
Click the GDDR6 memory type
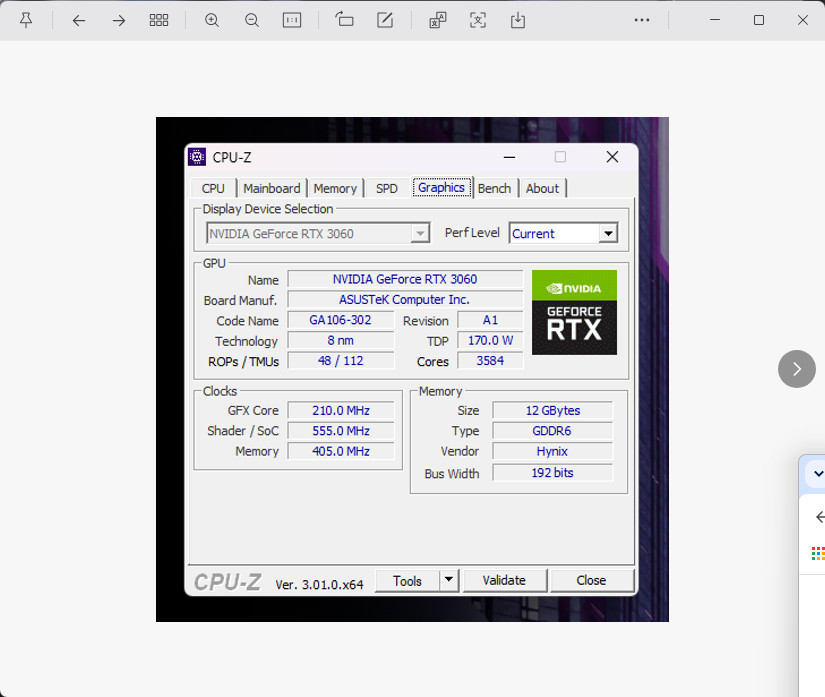pyautogui.click(x=552, y=431)
